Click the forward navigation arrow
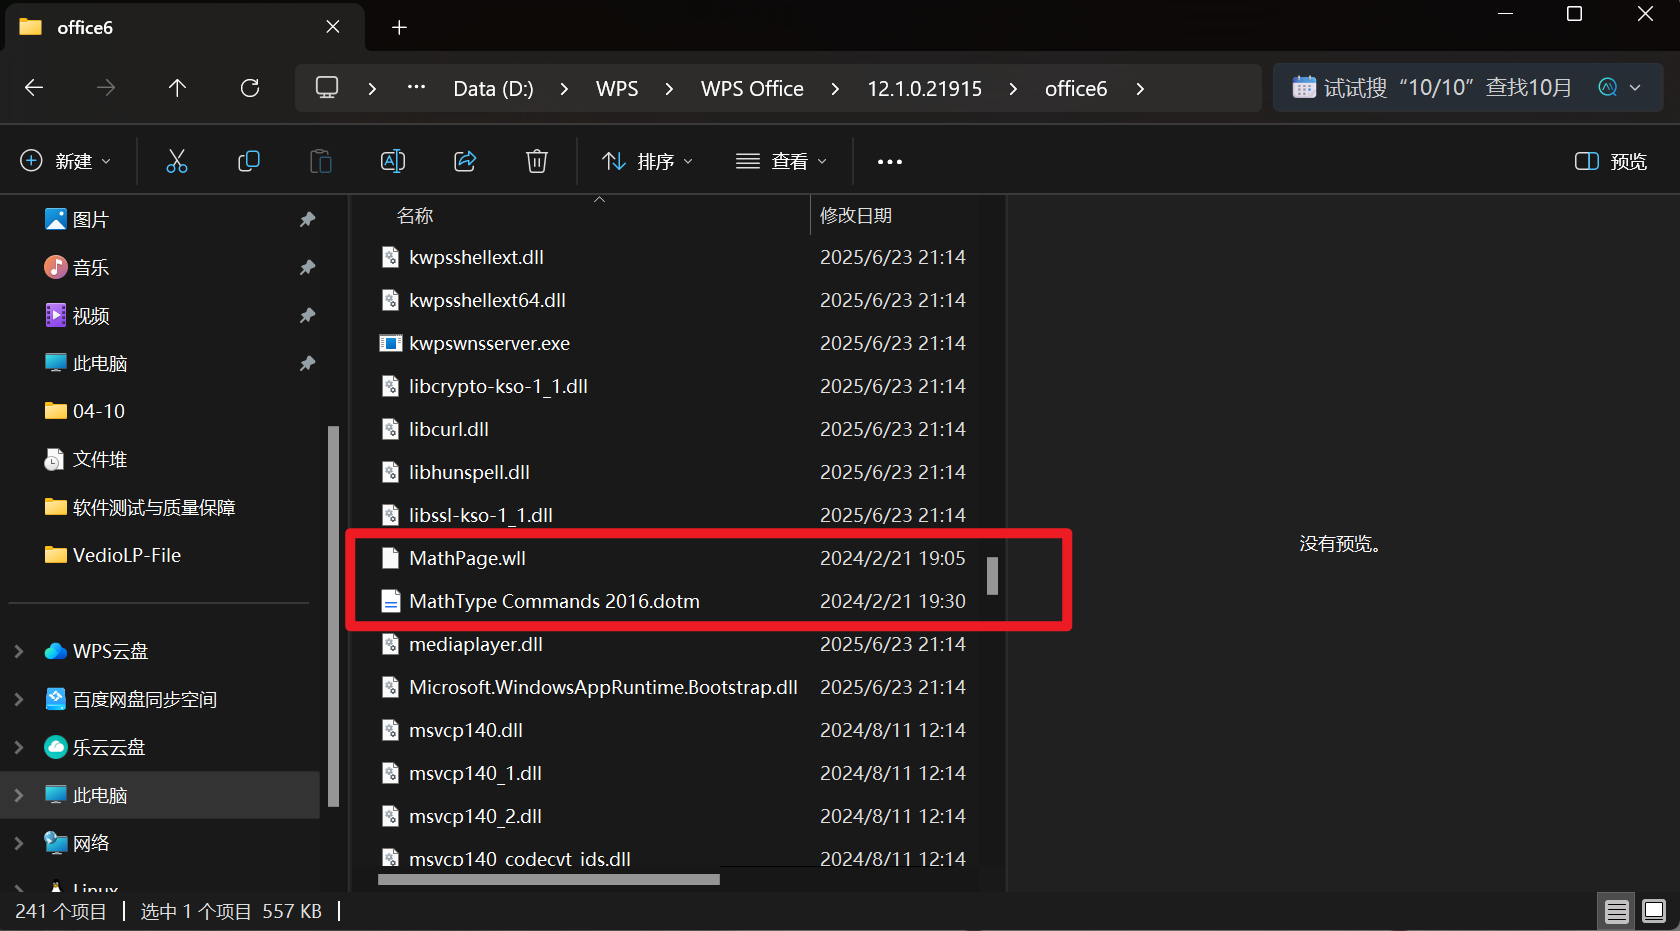Screen dimensions: 1680x931 (106, 88)
